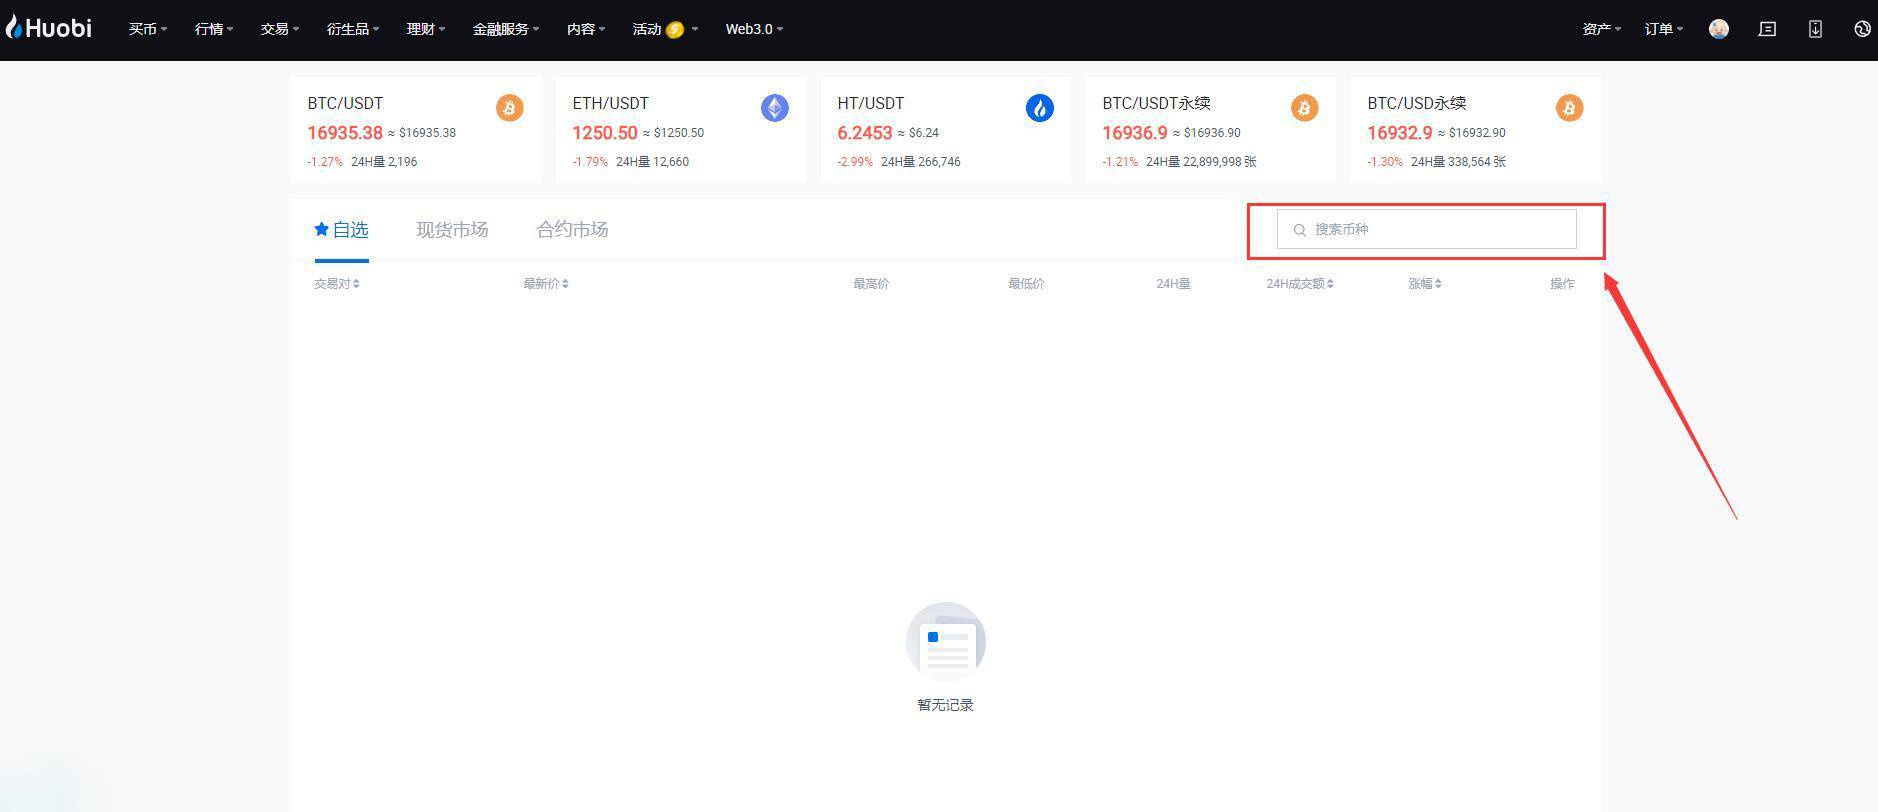The height and width of the screenshot is (812, 1878).
Task: Click the Huobi logo
Action: (x=49, y=28)
